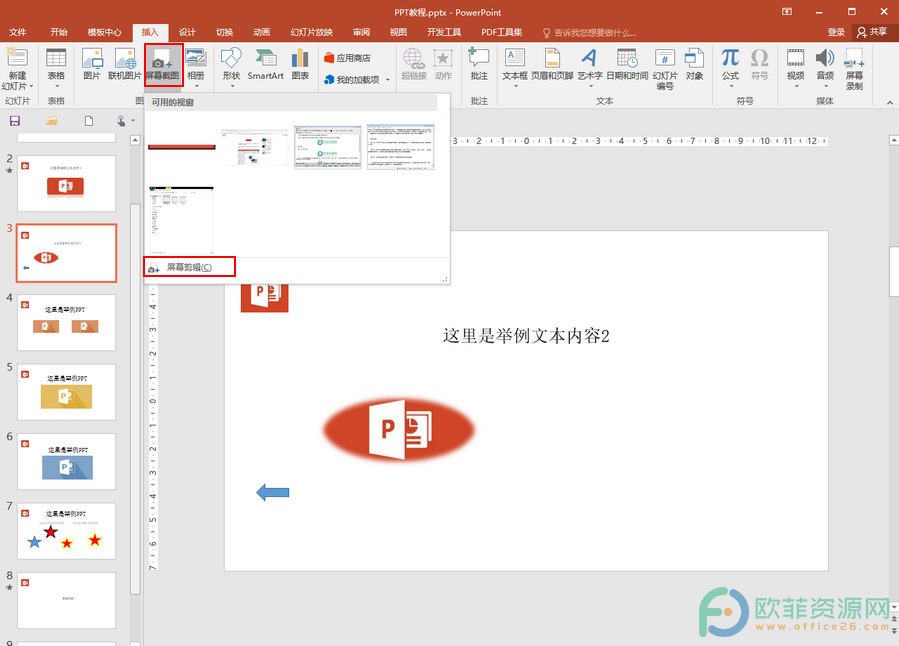Switch to the 模板中心 tab

104,32
